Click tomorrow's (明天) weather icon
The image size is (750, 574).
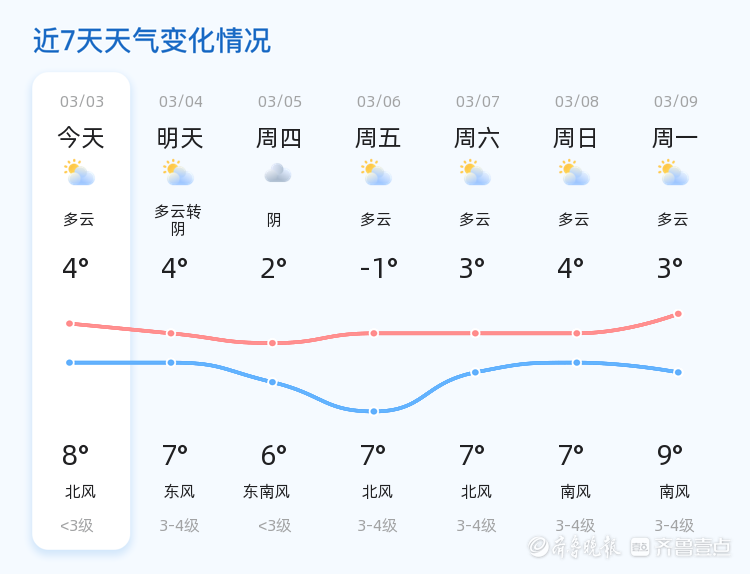pos(178,174)
